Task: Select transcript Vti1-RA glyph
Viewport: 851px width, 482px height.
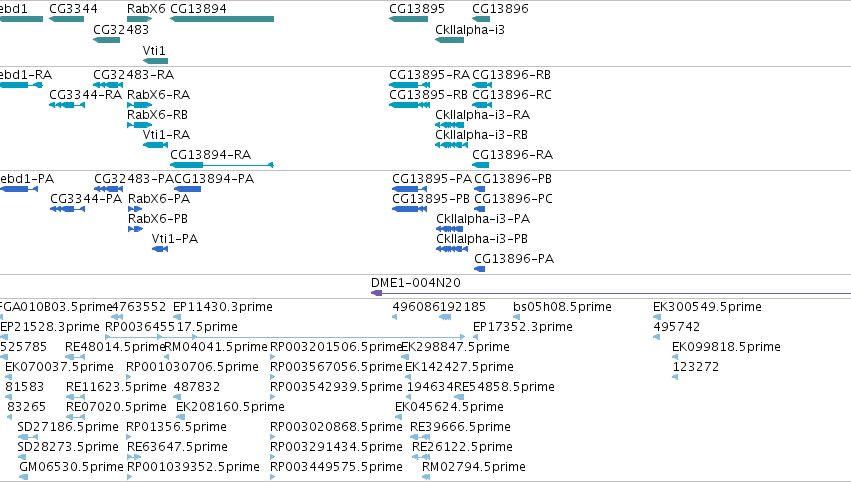Action: coord(155,145)
